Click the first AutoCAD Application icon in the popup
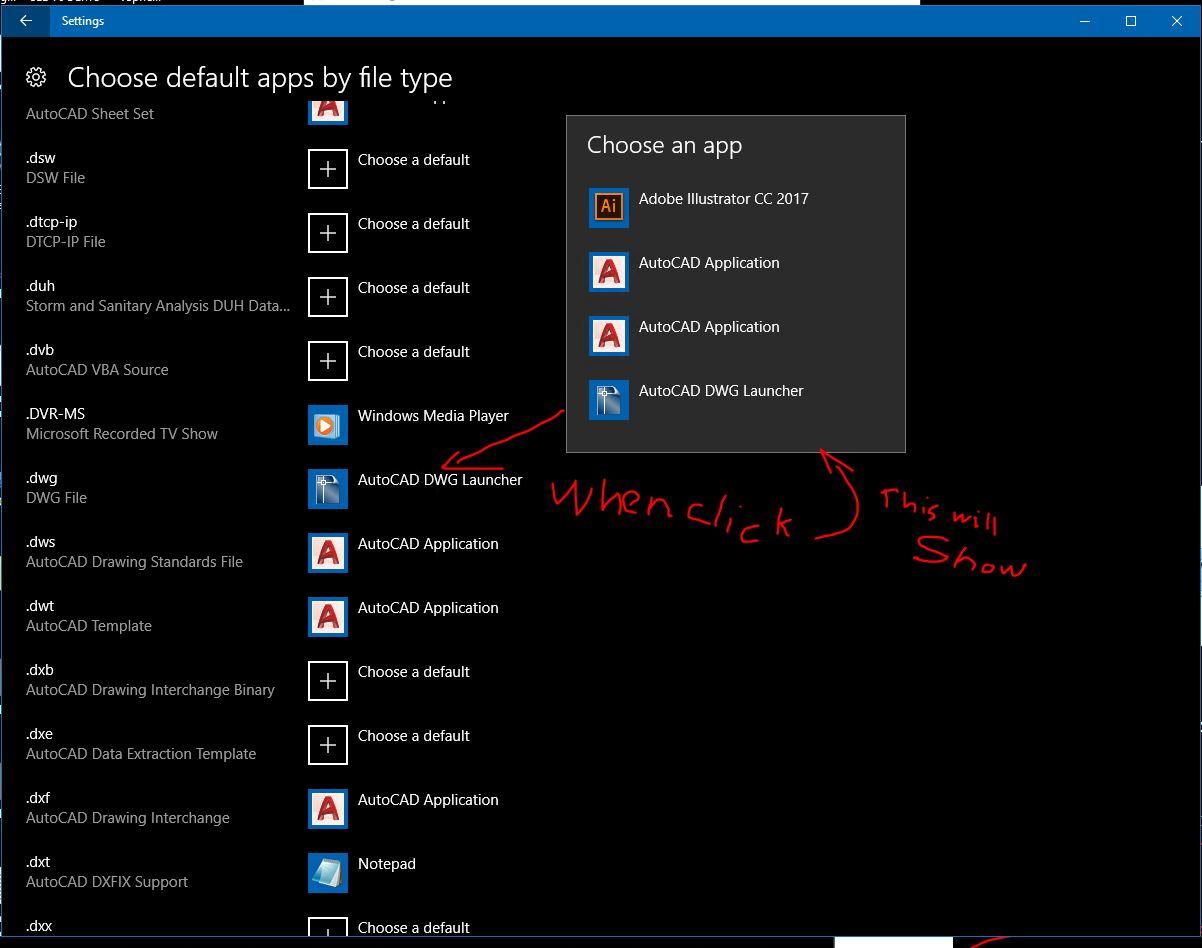Screen dimensions: 1202x948 (x=609, y=272)
